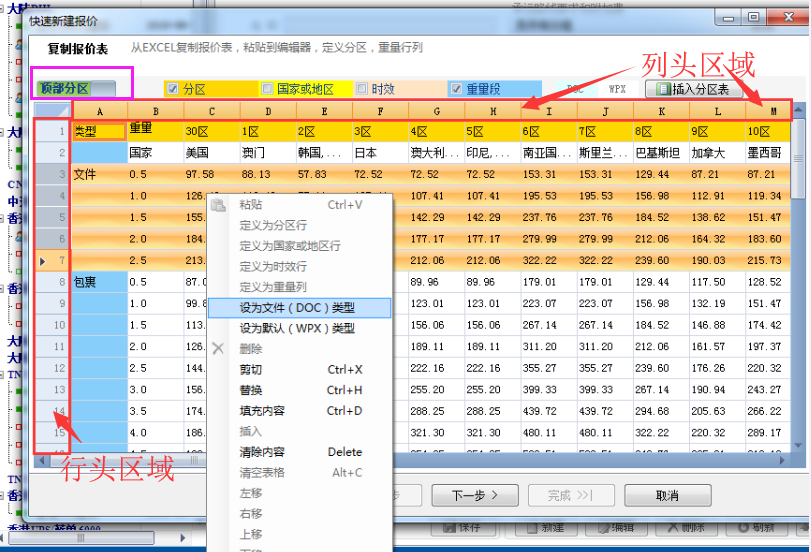Click the 刷新 button at the bottom right
Viewport: 811px width, 552px height.
755,527
